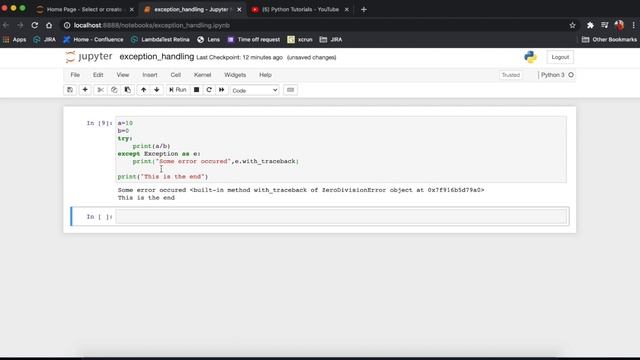Move selected cell up arrow
The height and width of the screenshot is (360, 640).
click(144, 90)
